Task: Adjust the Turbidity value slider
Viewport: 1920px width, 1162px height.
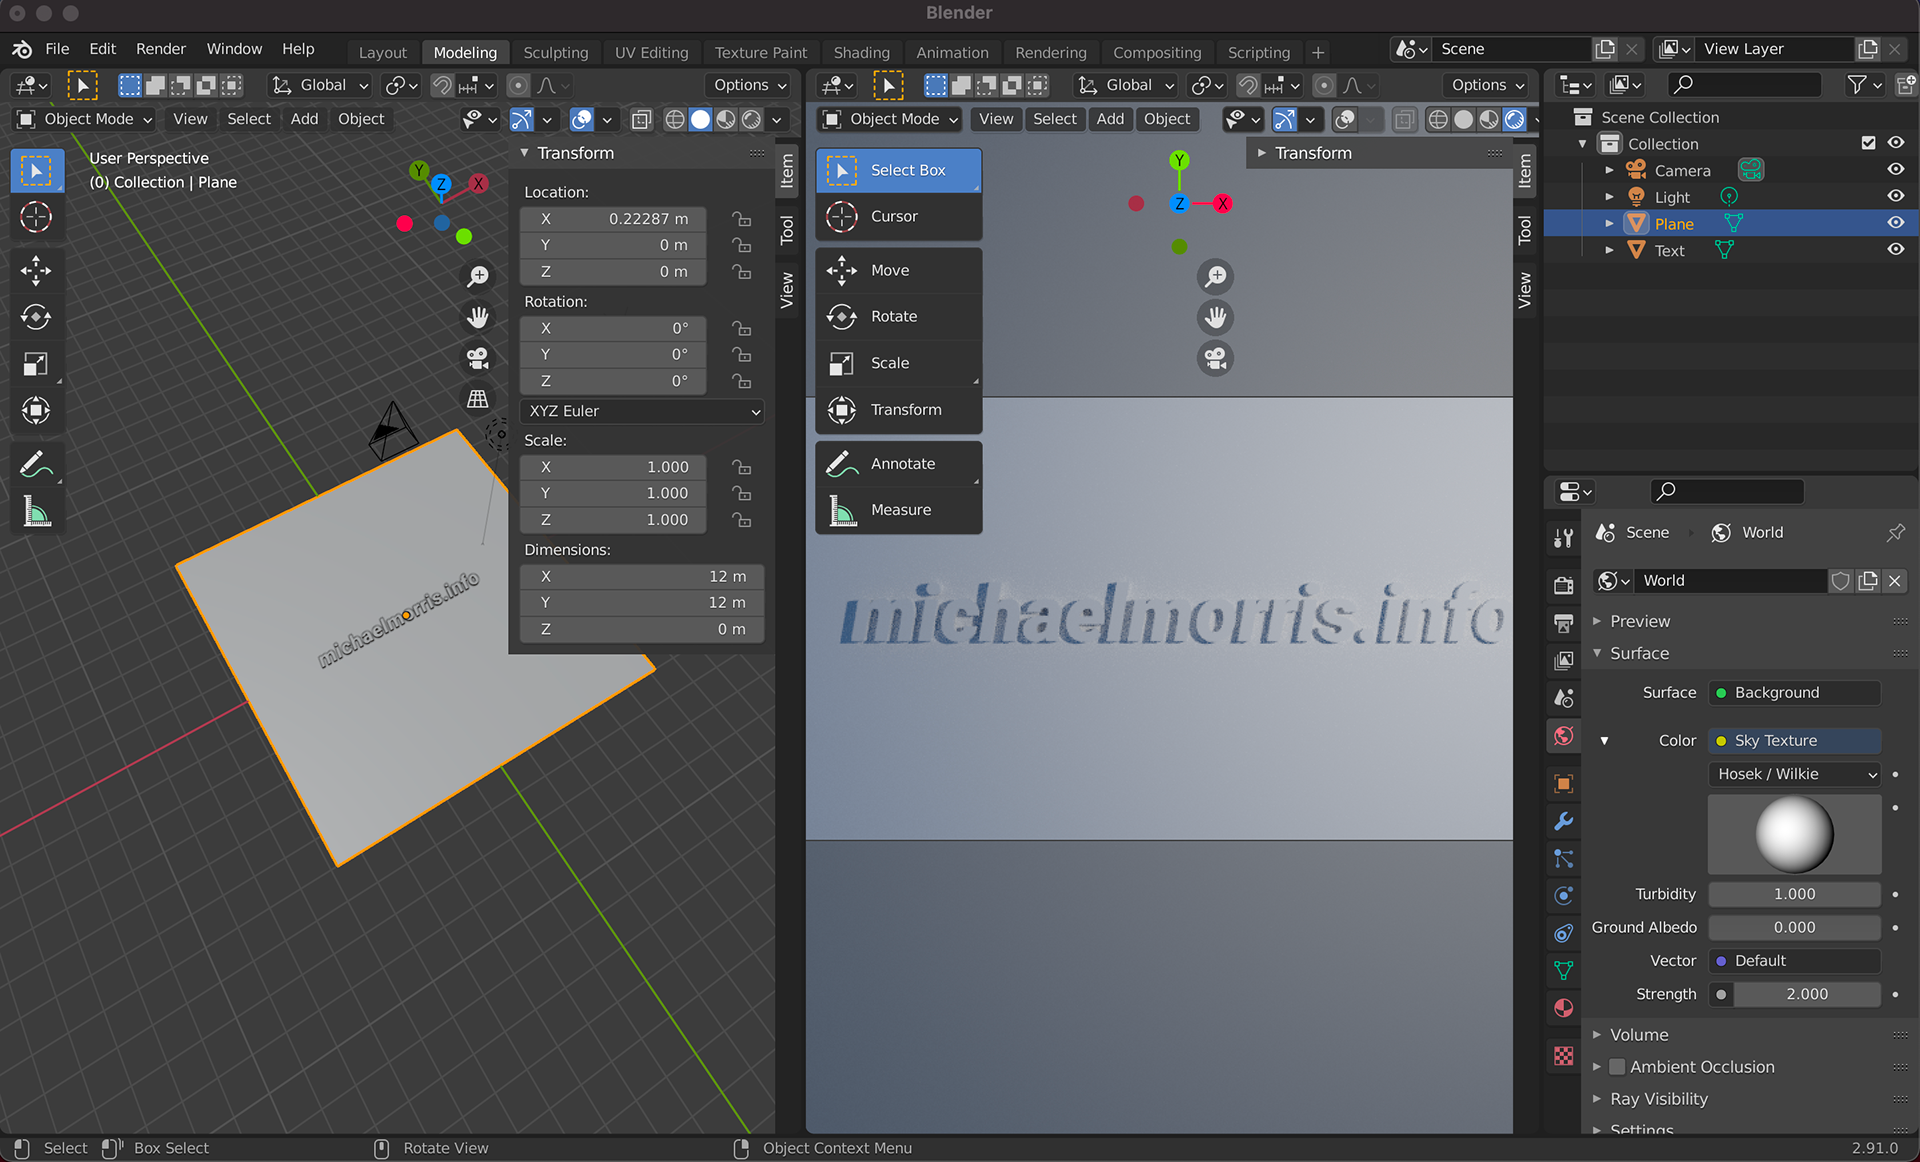Action: click(x=1795, y=894)
